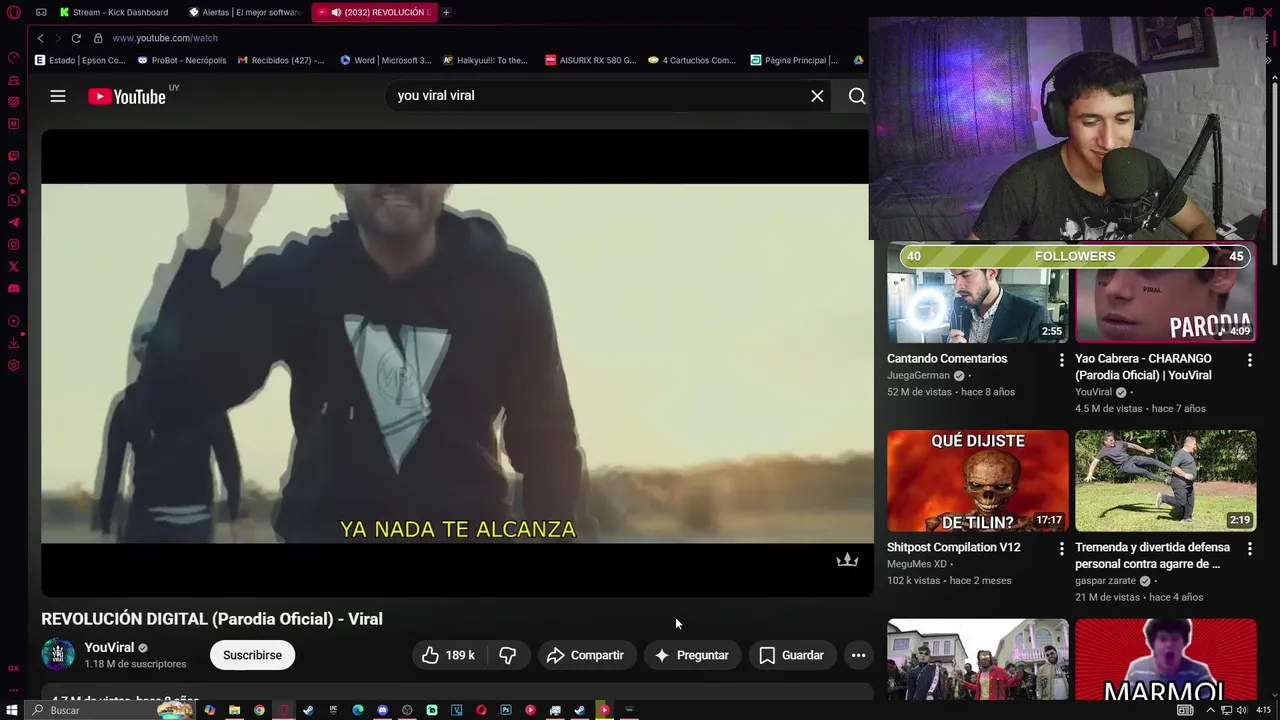This screenshot has height=720, width=1280.
Task: Open Telegram in Opera sidebar
Action: pos(14,223)
